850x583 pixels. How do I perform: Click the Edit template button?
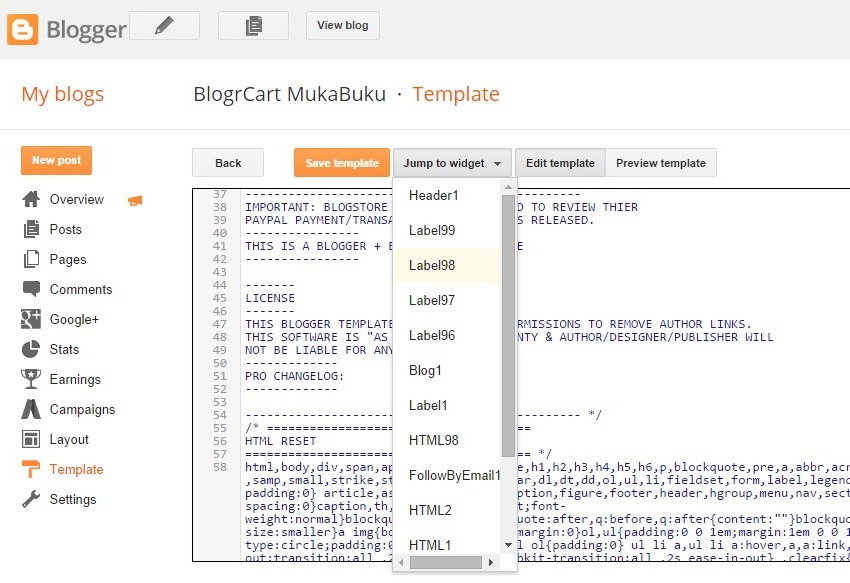(560, 163)
